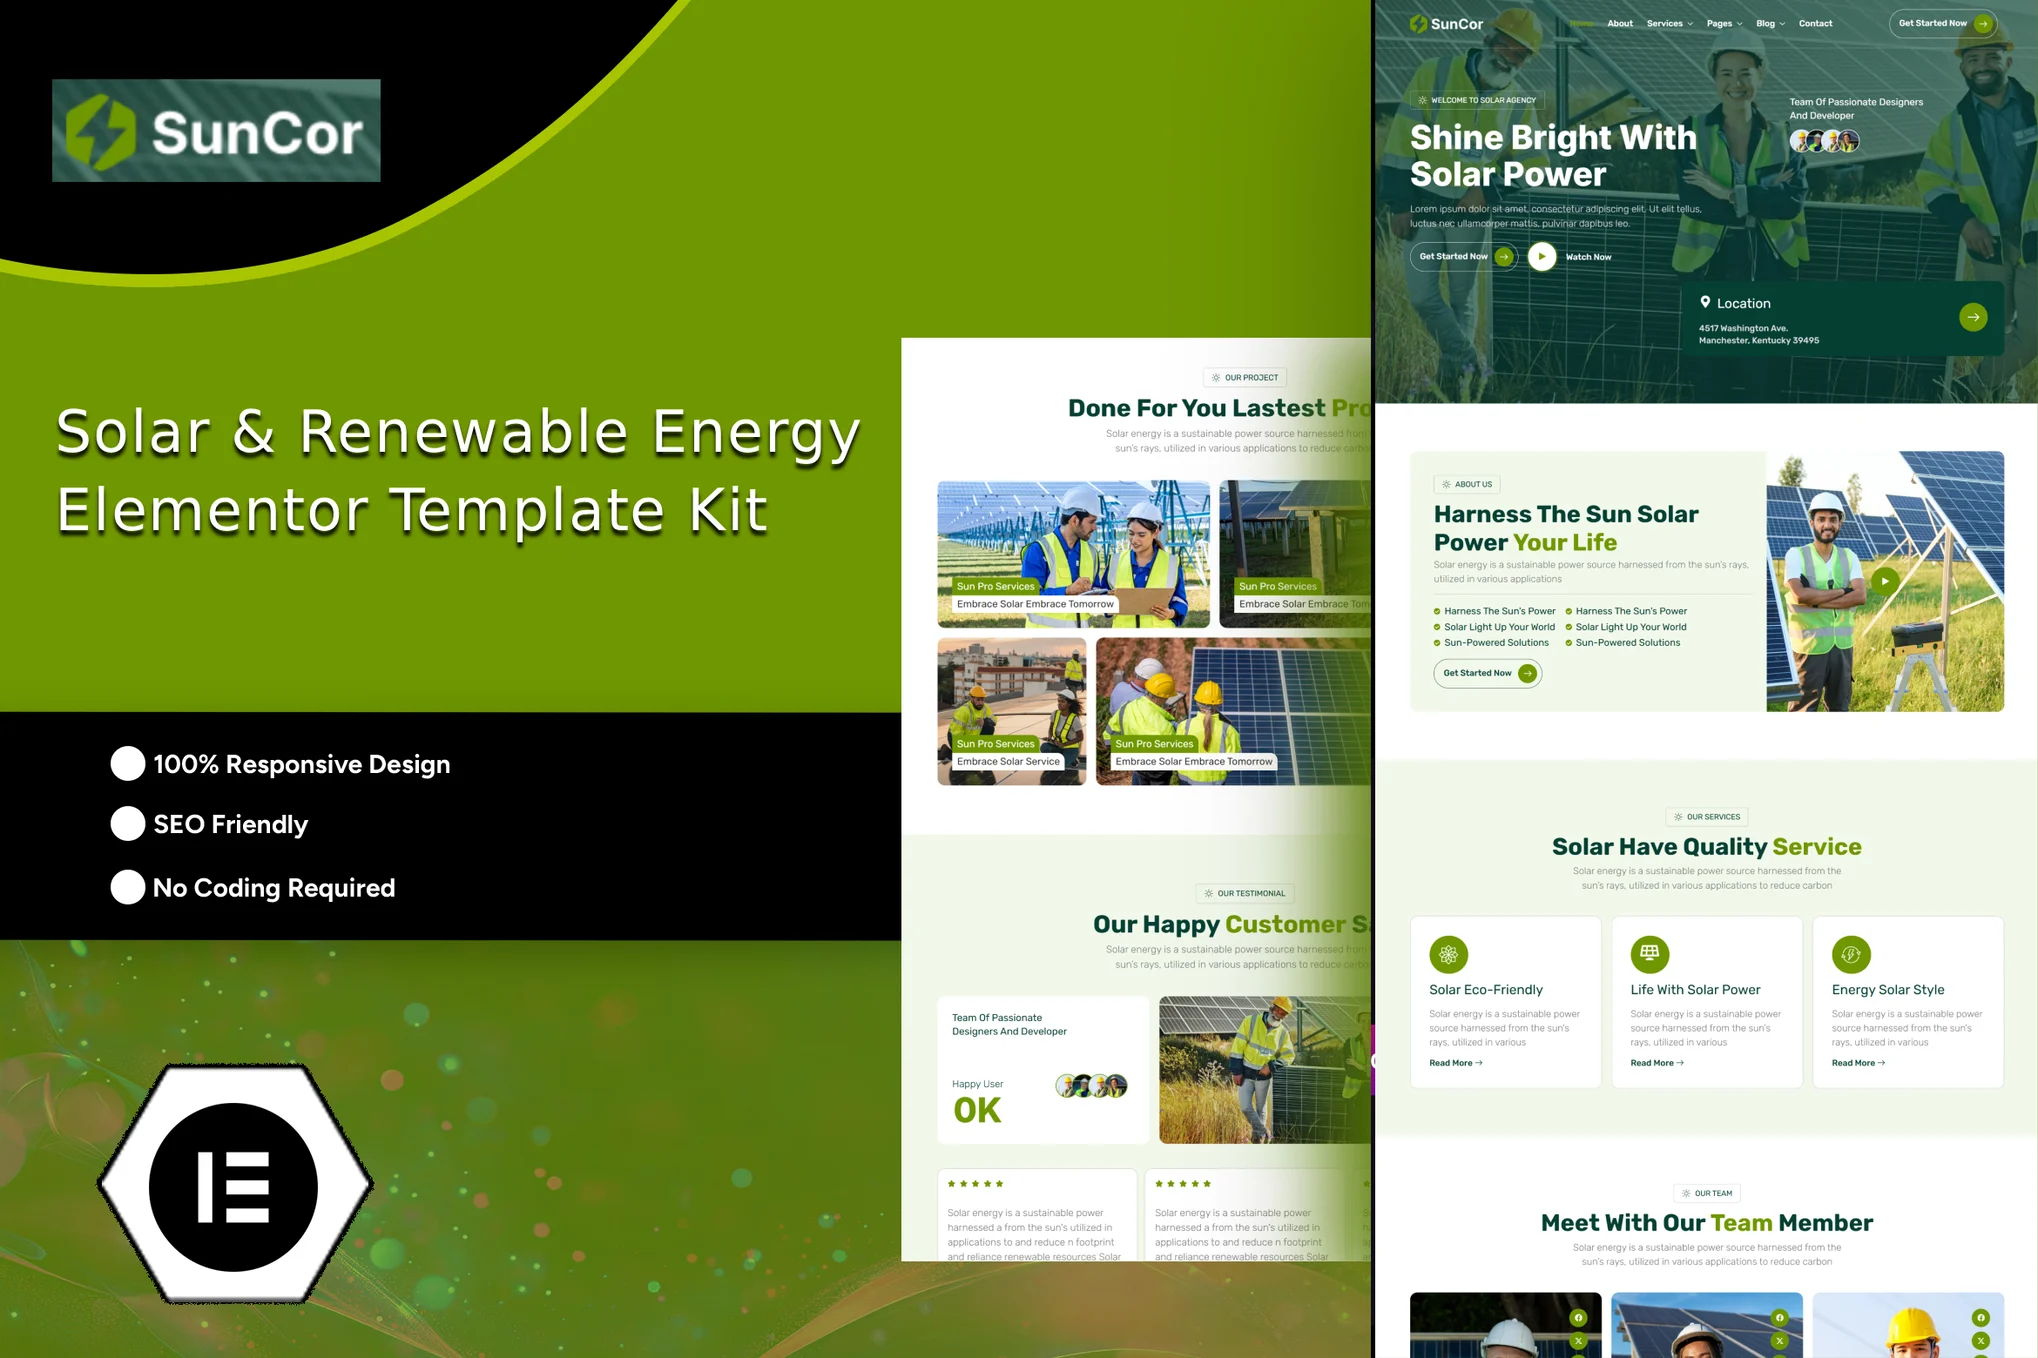2038x1358 pixels.
Task: Expand the Services dropdown menu
Action: coord(1669,24)
